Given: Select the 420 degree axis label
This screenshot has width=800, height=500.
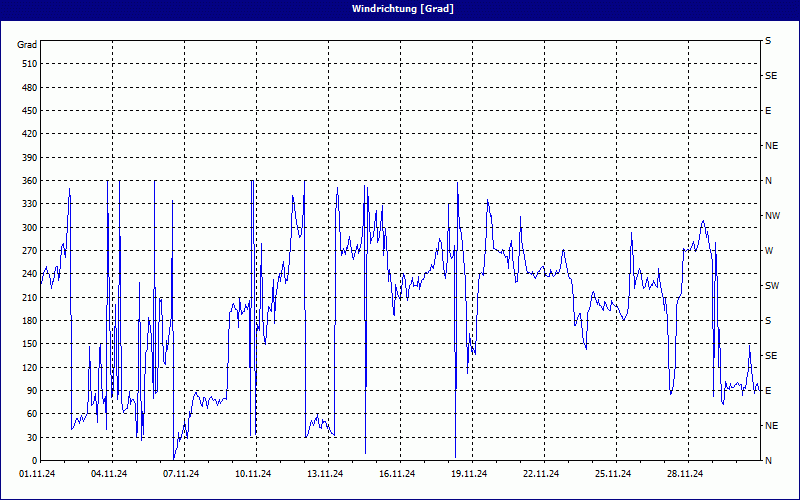Looking at the screenshot, I should [x=30, y=134].
